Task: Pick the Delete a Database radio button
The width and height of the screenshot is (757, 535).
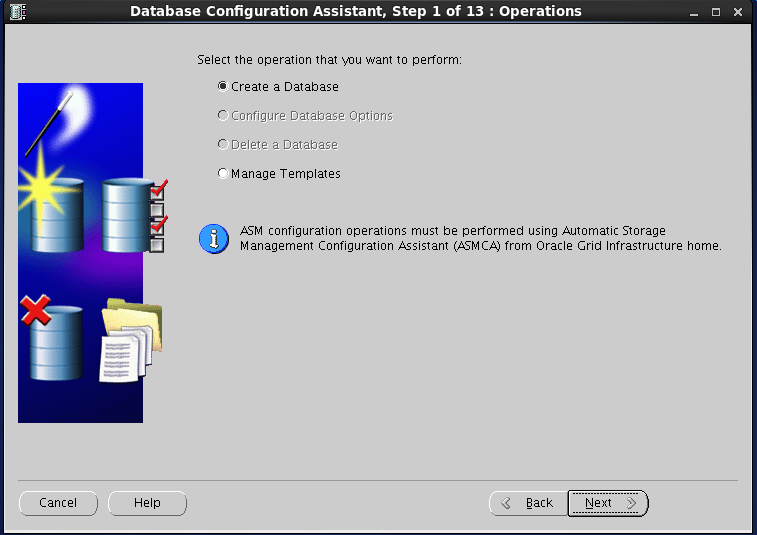Action: [223, 145]
